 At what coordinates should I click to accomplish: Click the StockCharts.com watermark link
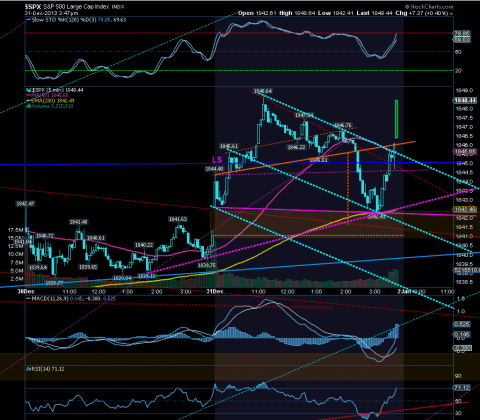click(x=429, y=7)
